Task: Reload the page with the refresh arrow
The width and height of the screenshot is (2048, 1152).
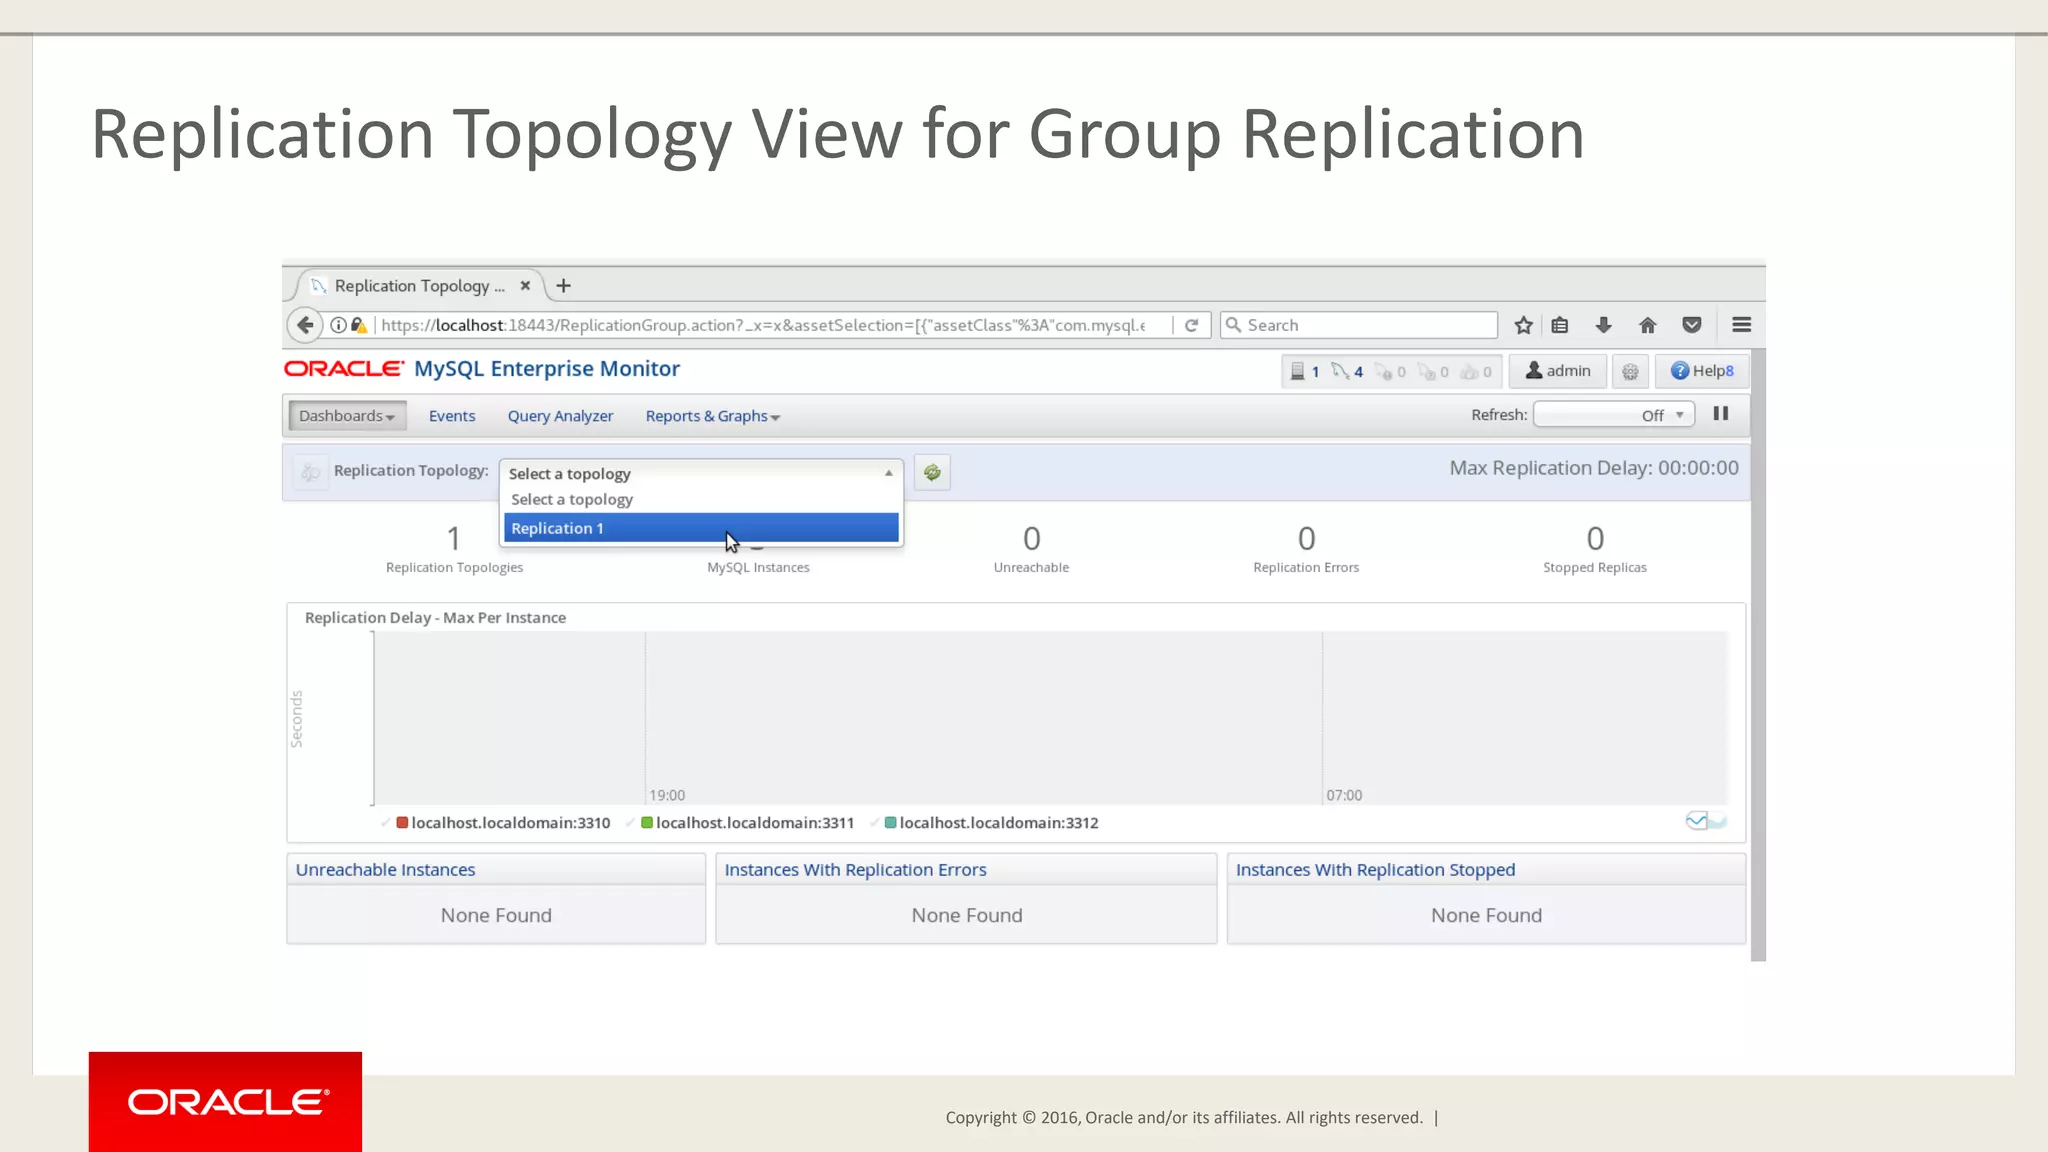Action: (1192, 325)
